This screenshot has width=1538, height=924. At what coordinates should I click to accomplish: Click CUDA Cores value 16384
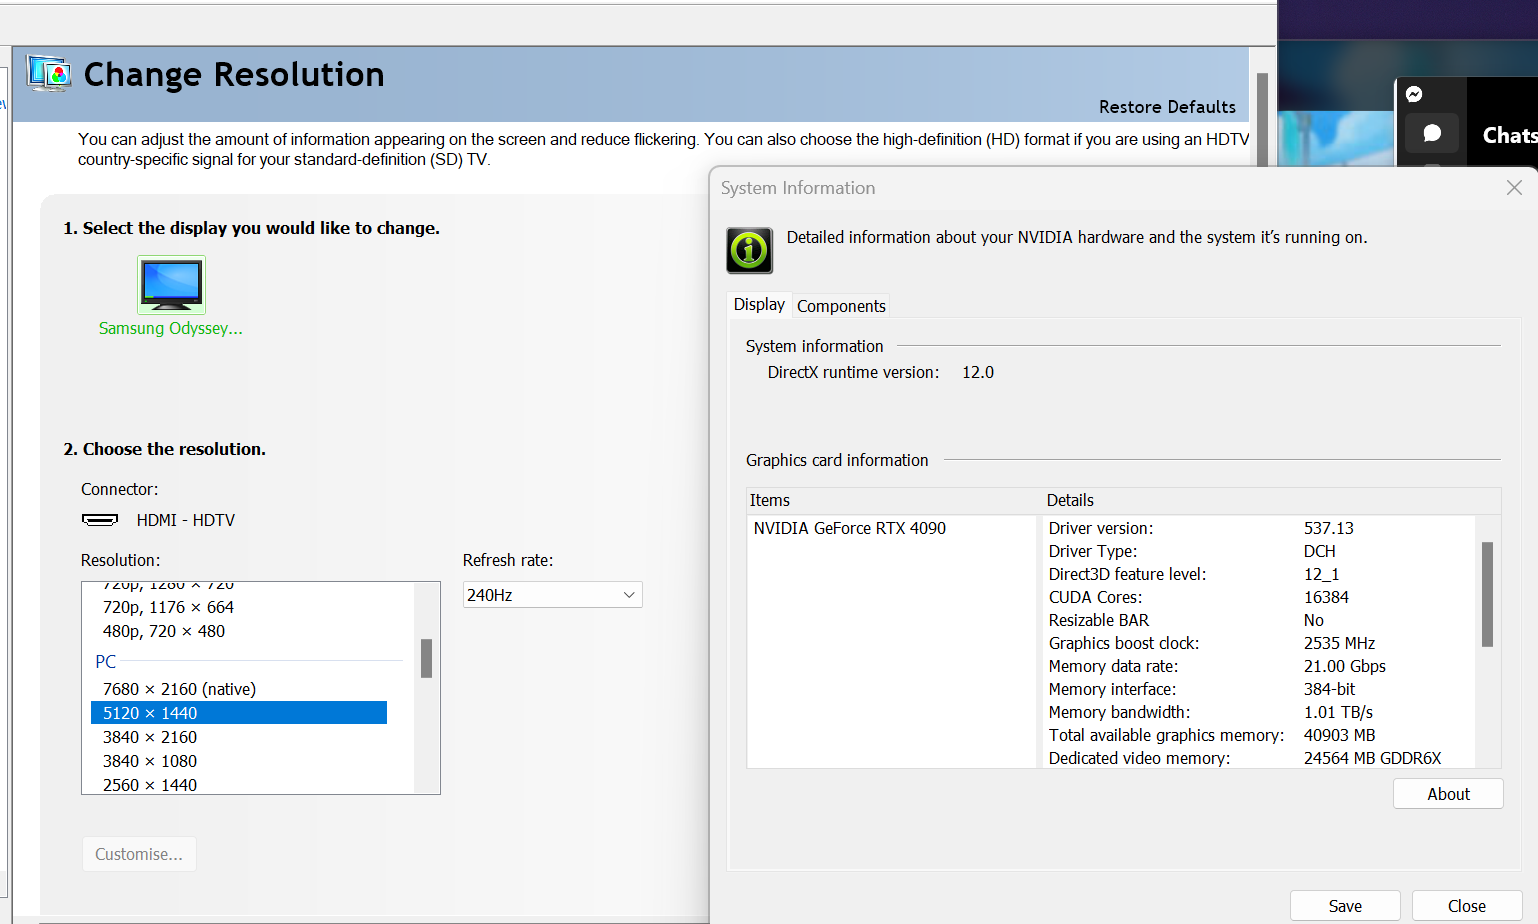(1326, 597)
